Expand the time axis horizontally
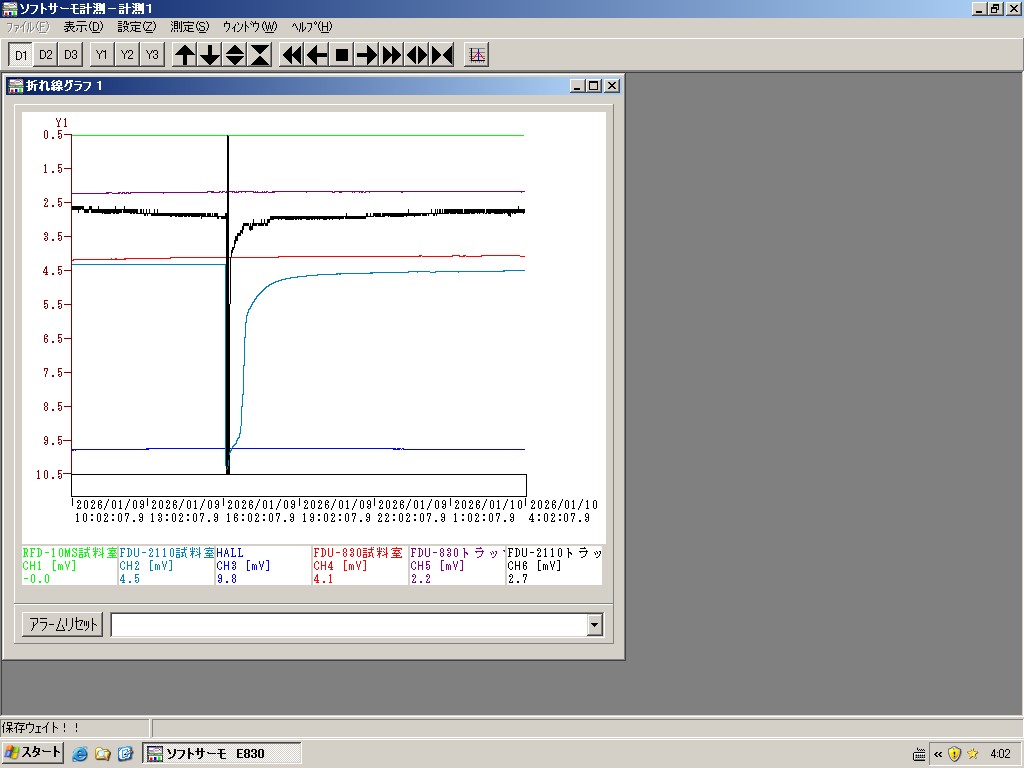This screenshot has height=768, width=1024. (417, 55)
